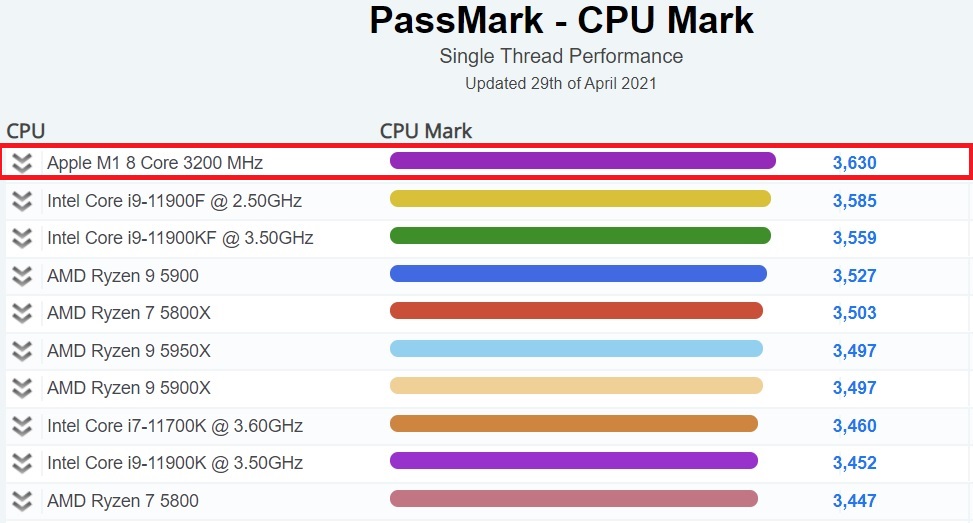
Task: Click the CPU Mark column header
Action: (x=426, y=131)
